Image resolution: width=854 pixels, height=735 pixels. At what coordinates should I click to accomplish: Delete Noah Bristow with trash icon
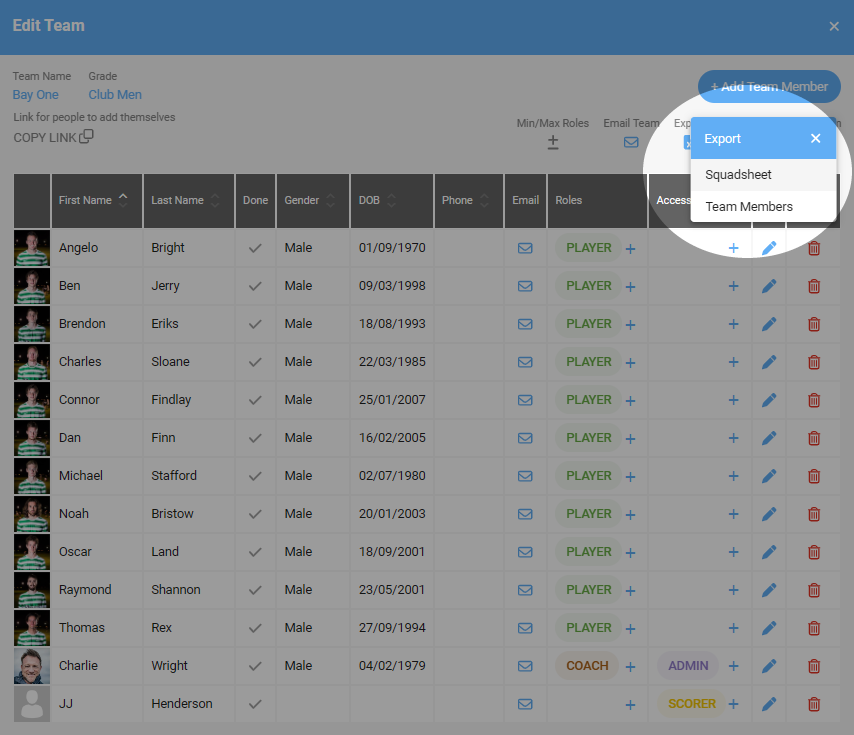[x=814, y=514]
